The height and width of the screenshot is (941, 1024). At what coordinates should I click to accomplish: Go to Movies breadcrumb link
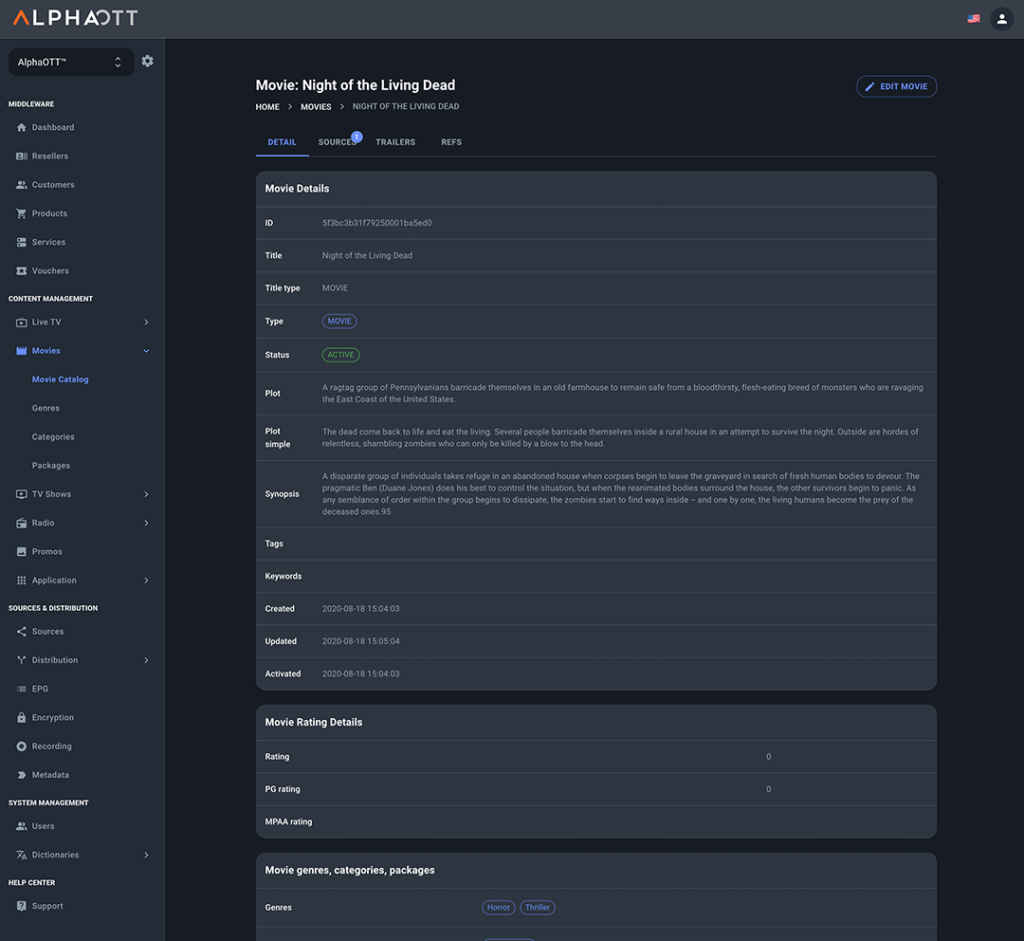click(316, 107)
